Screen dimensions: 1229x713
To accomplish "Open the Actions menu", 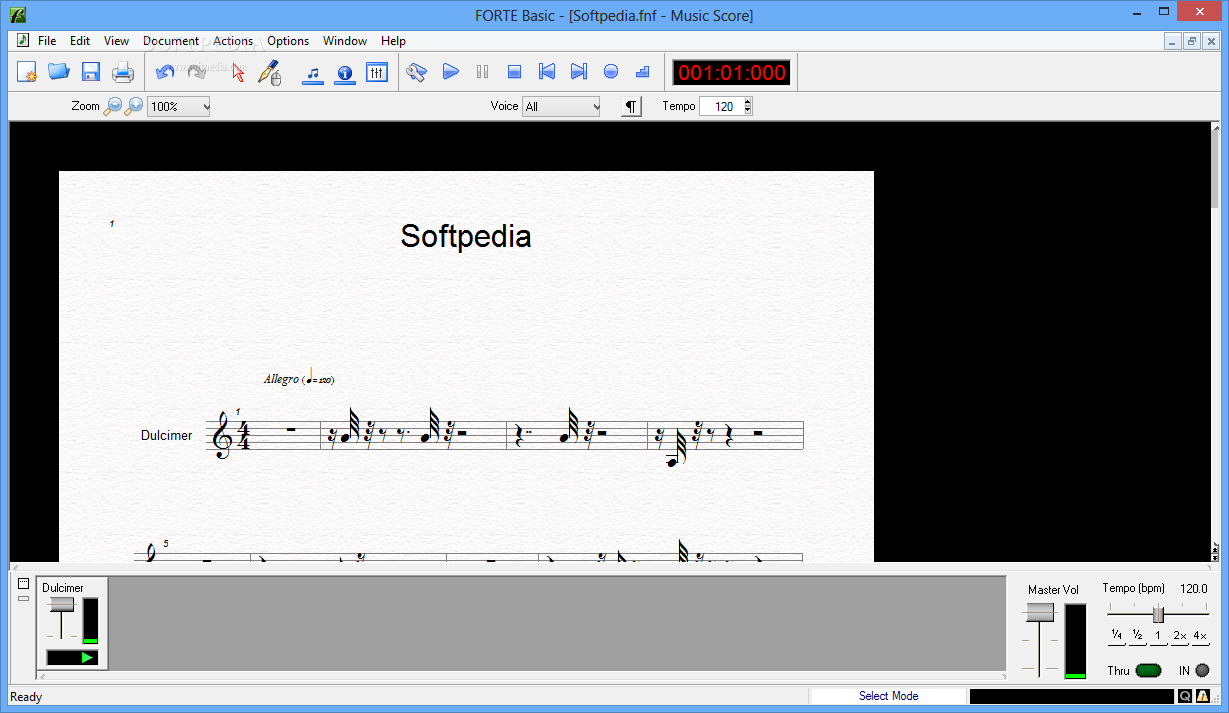I will click(x=233, y=41).
